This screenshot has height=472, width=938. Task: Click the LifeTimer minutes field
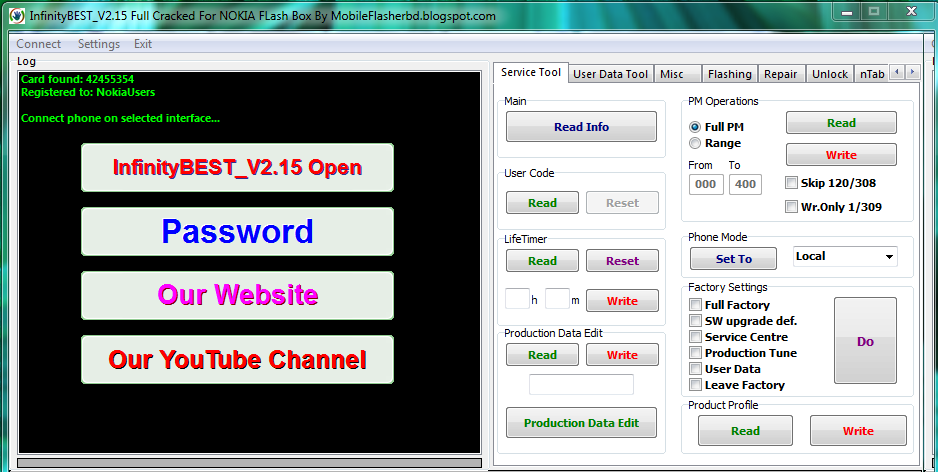click(558, 299)
